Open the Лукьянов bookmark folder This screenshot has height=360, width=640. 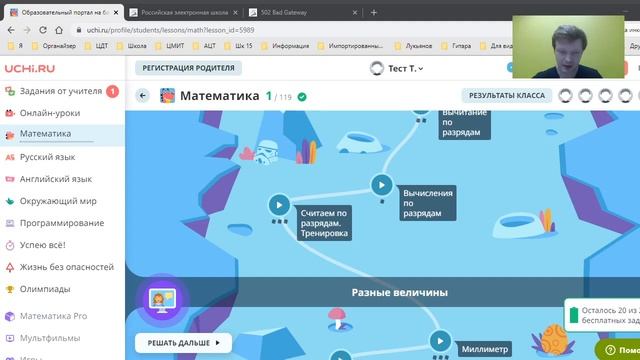(x=413, y=46)
